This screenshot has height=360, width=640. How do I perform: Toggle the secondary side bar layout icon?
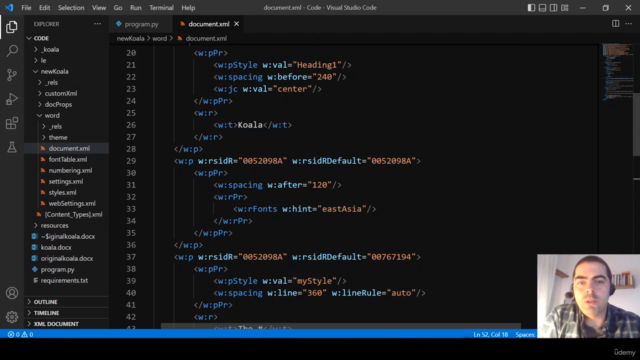pos(553,8)
